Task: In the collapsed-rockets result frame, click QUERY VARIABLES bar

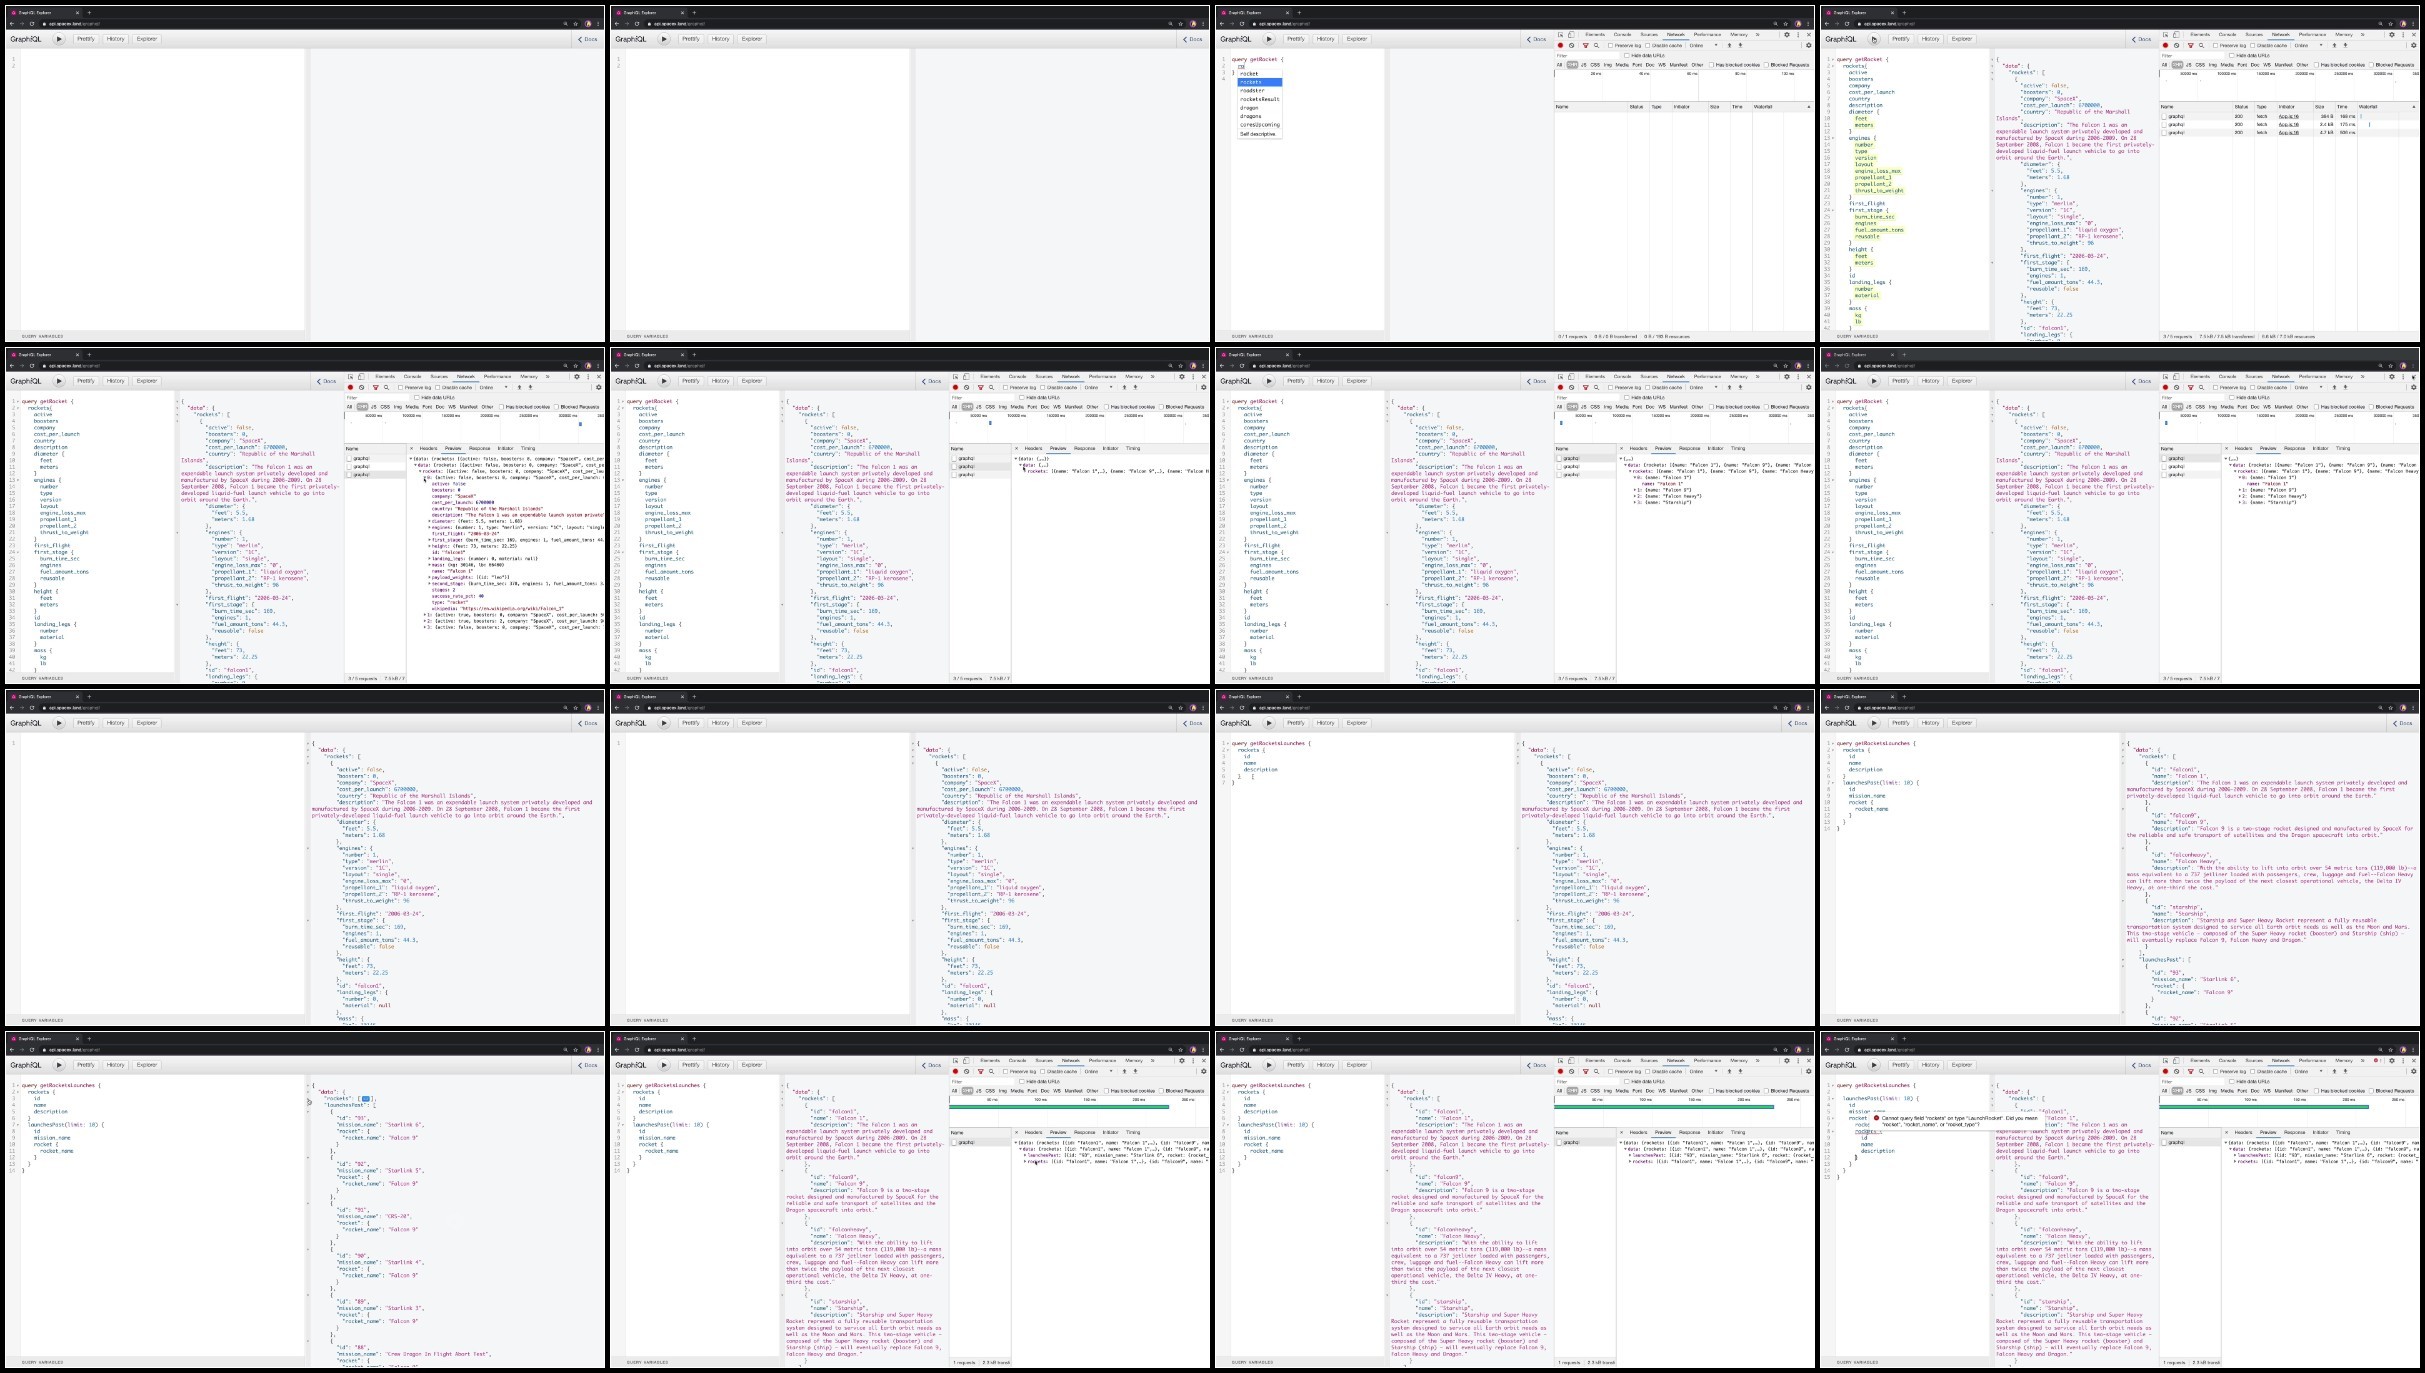Action: pyautogui.click(x=156, y=1362)
